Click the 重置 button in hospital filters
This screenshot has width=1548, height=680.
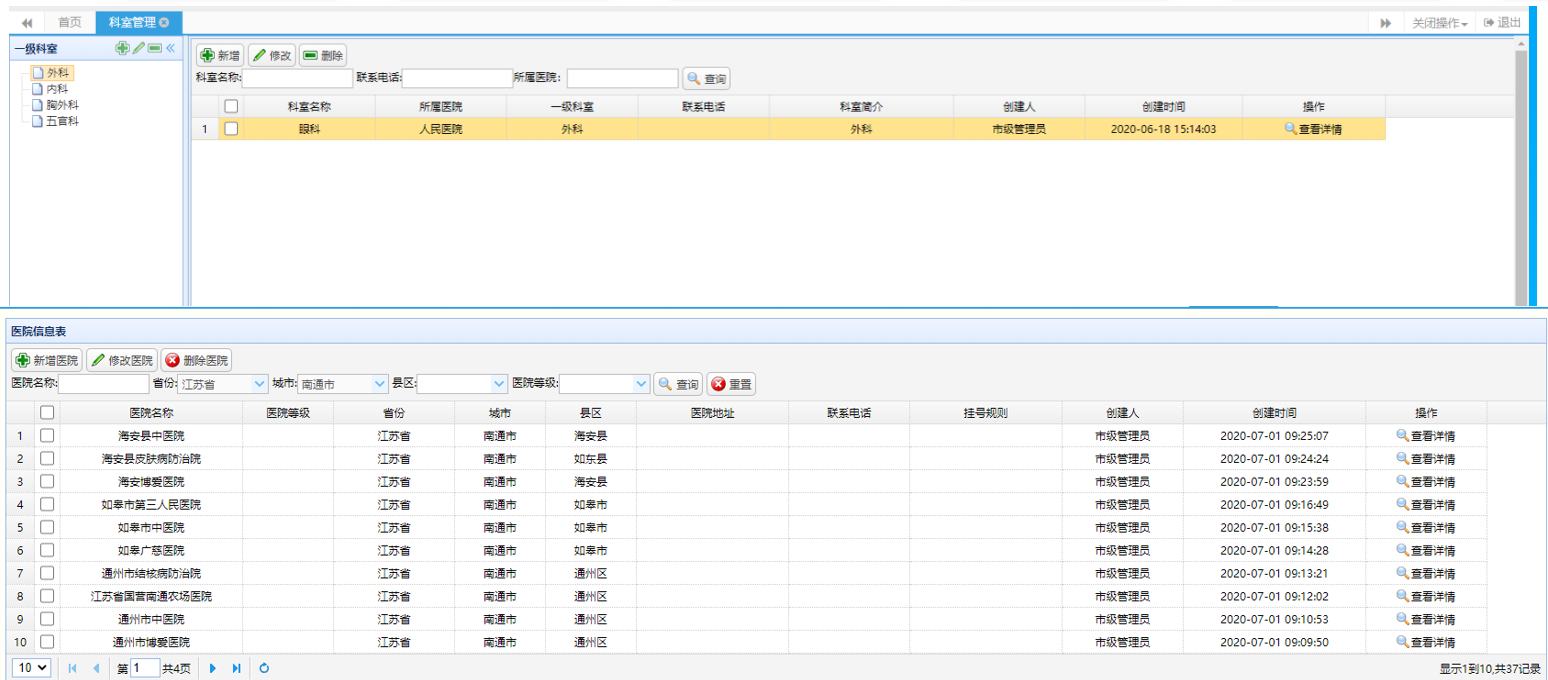coord(731,384)
